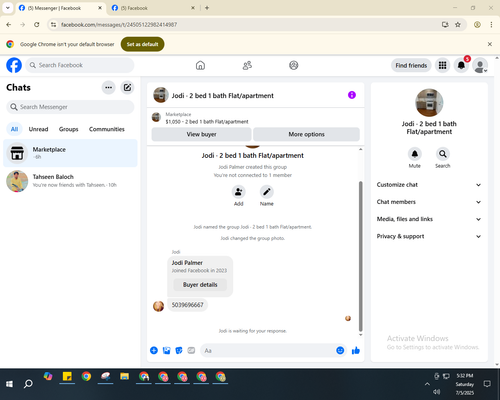This screenshot has height=400, width=500.
Task: Click the View buyer button
Action: tap(201, 134)
